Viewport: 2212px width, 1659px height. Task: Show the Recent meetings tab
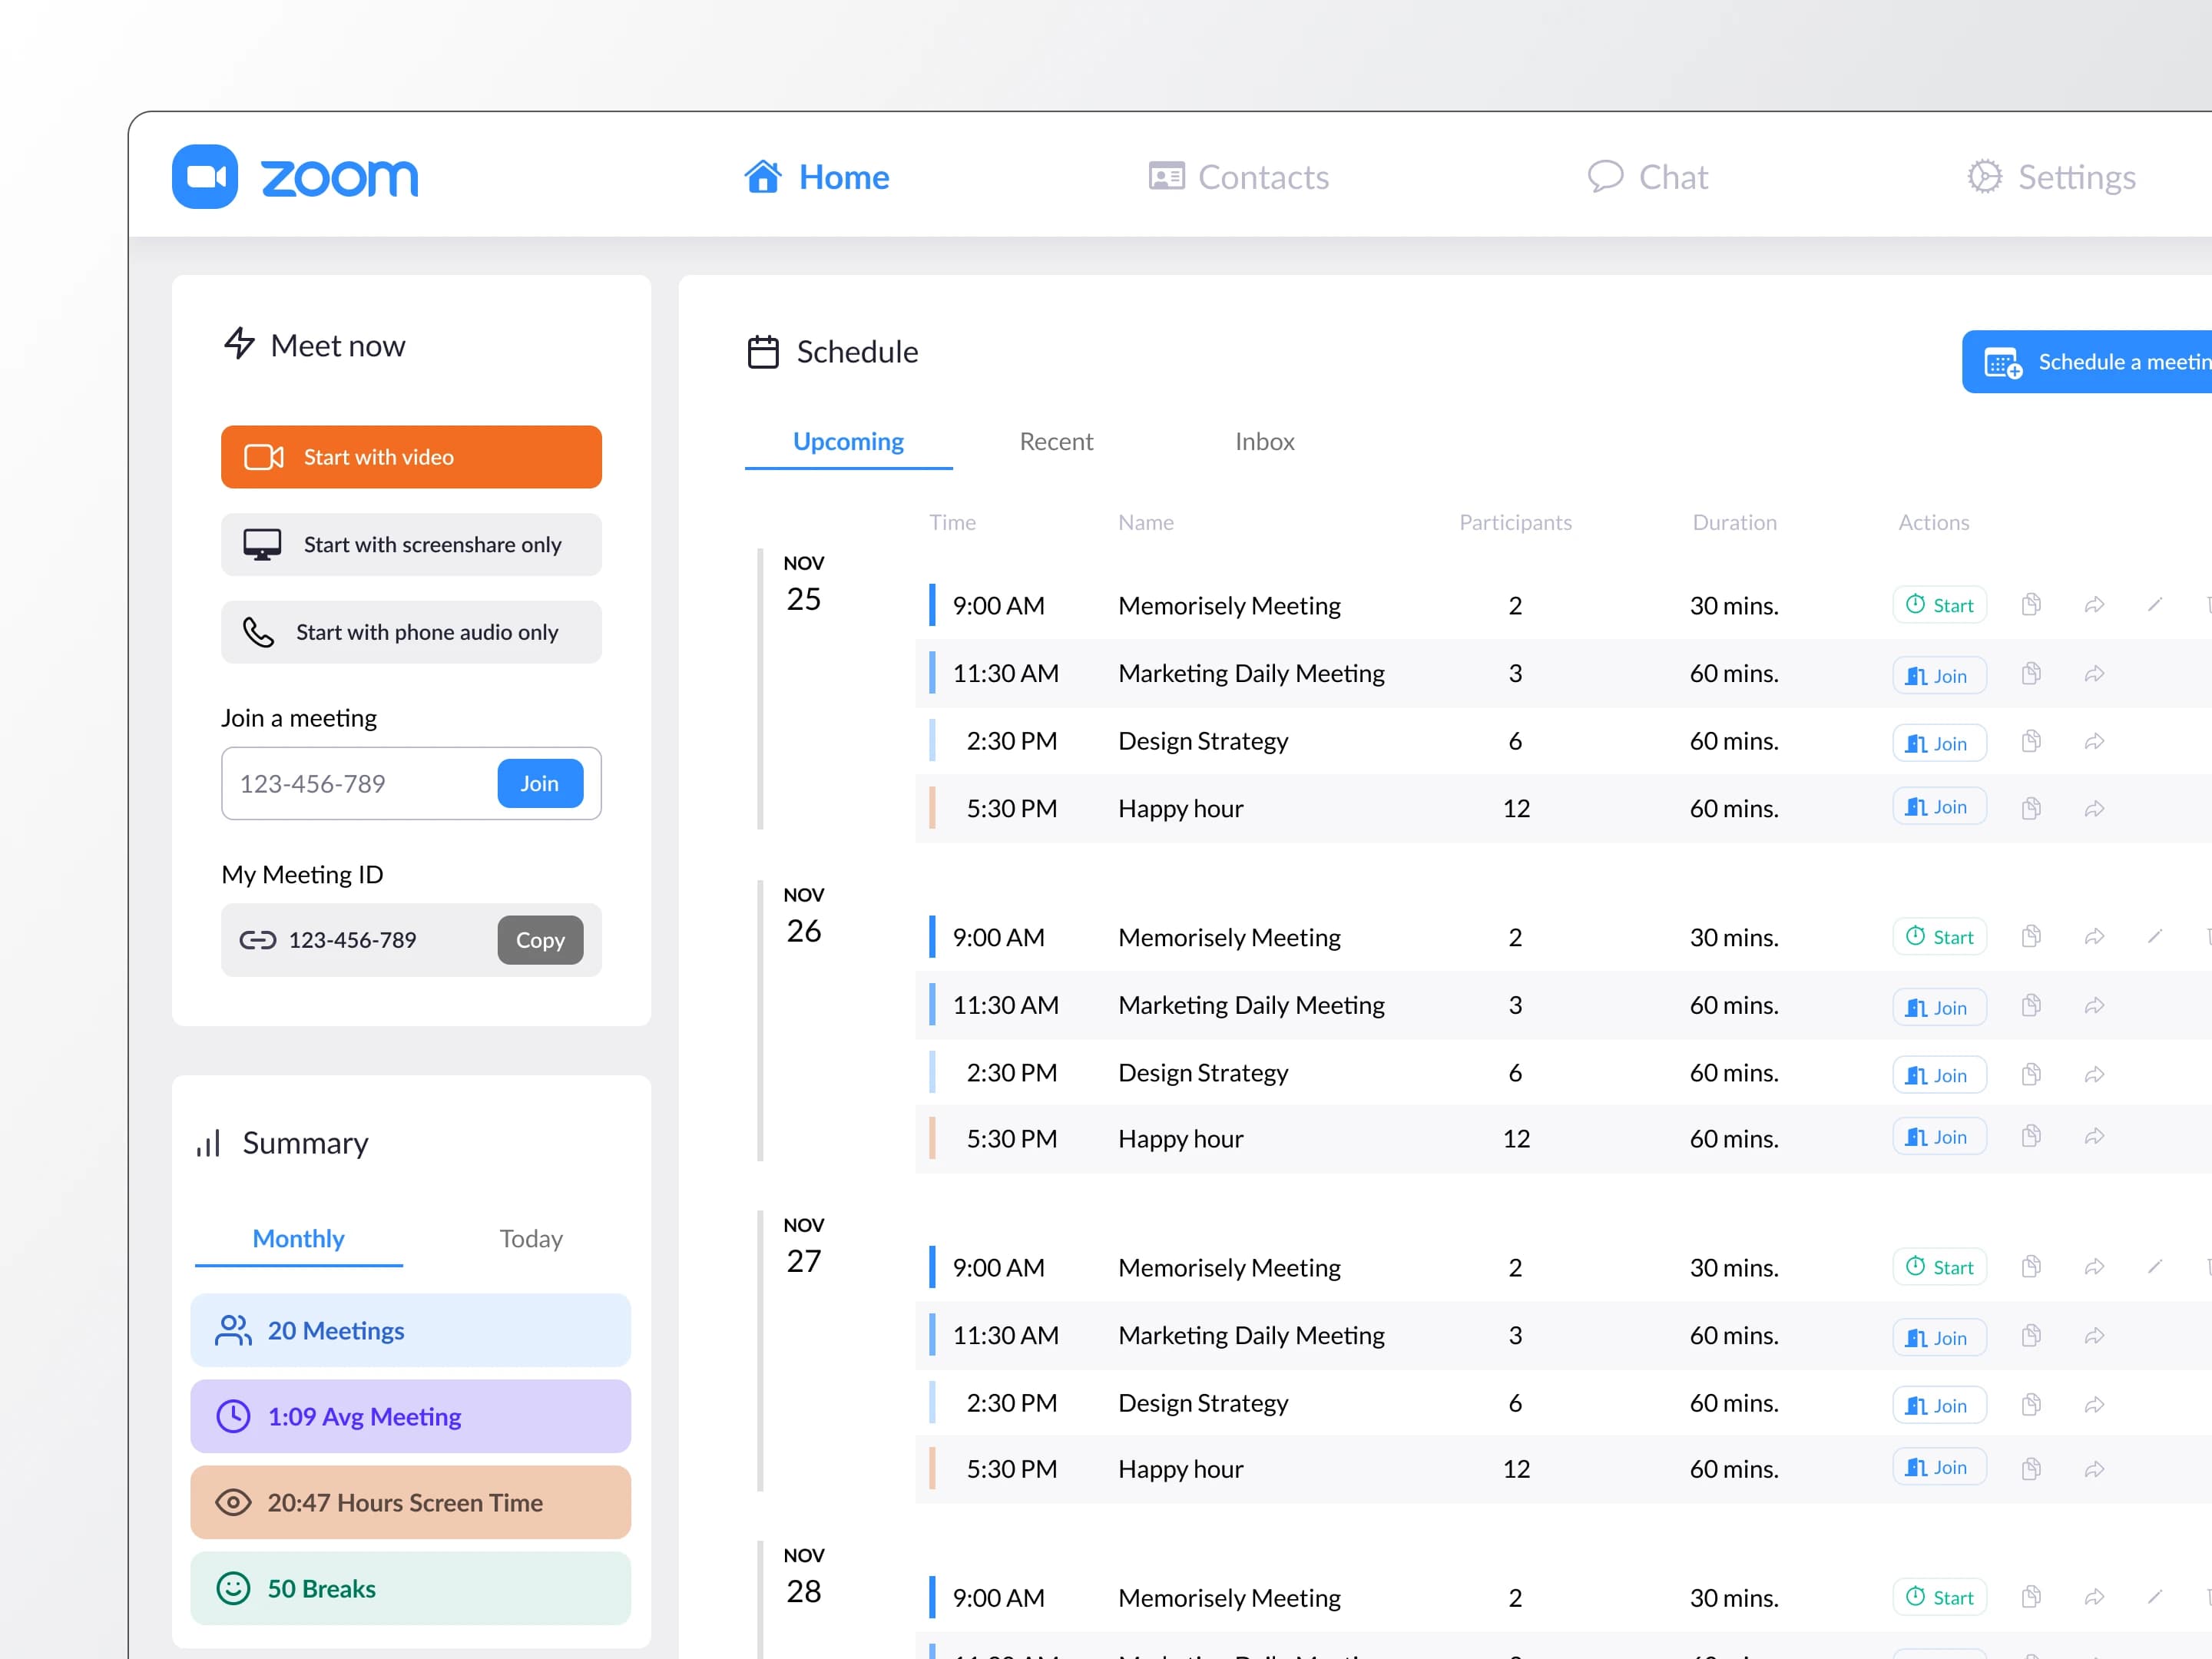pyautogui.click(x=1056, y=442)
